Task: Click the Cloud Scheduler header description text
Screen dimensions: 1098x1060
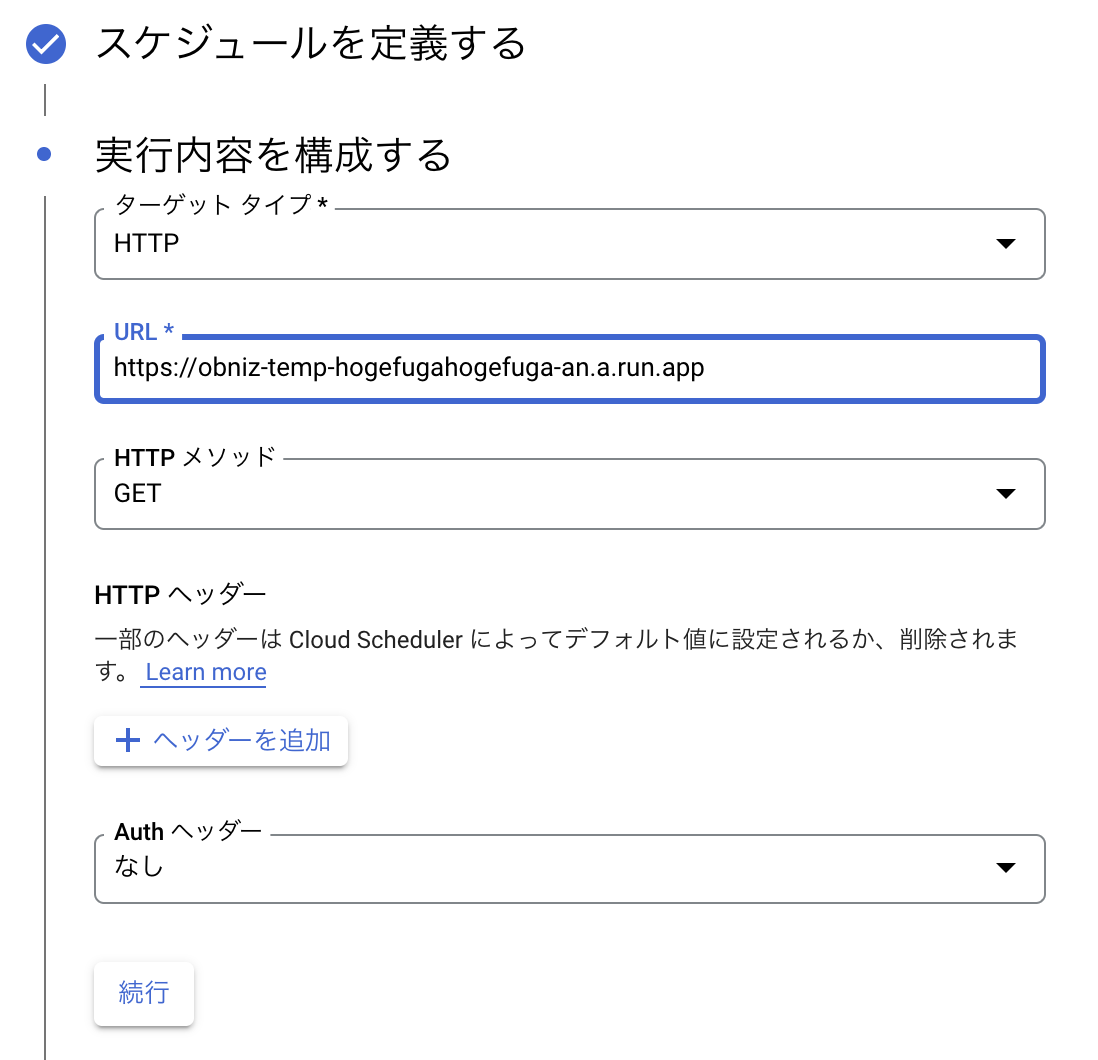Action: point(555,640)
